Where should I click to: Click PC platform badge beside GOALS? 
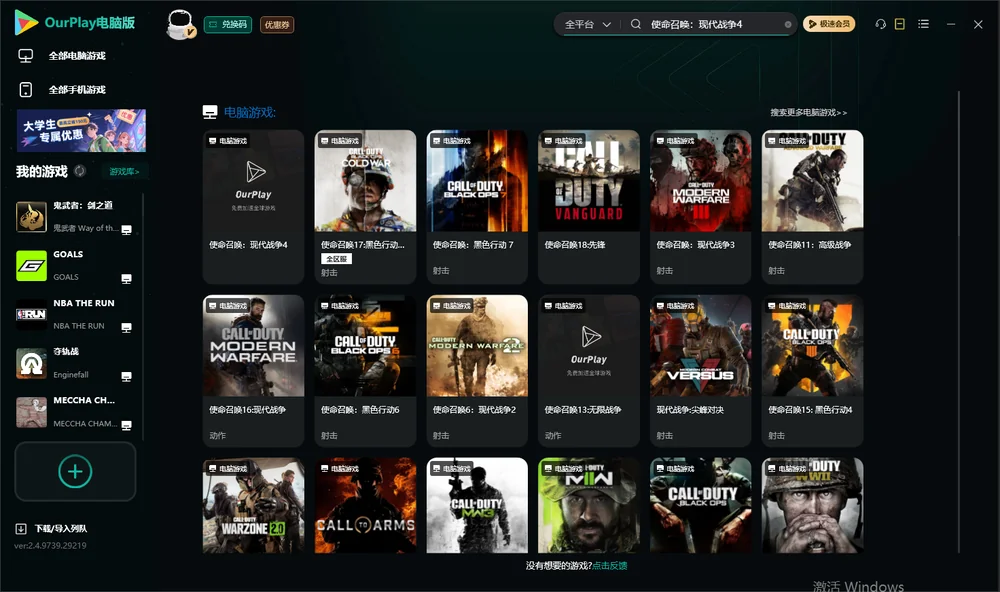126,279
